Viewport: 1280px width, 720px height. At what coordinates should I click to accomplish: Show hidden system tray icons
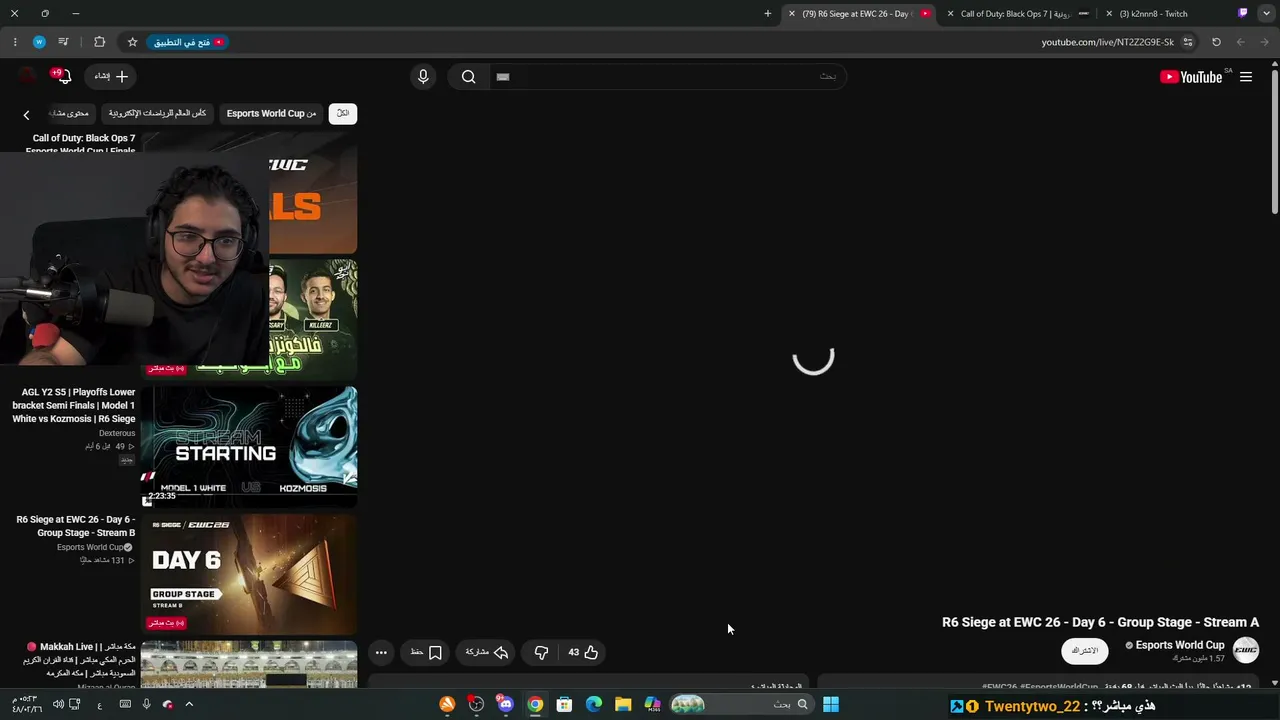tap(189, 705)
